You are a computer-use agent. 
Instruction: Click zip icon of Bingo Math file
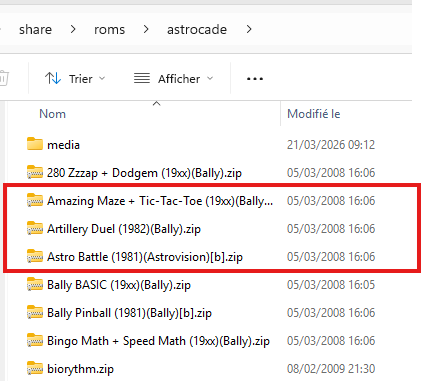coord(35,340)
